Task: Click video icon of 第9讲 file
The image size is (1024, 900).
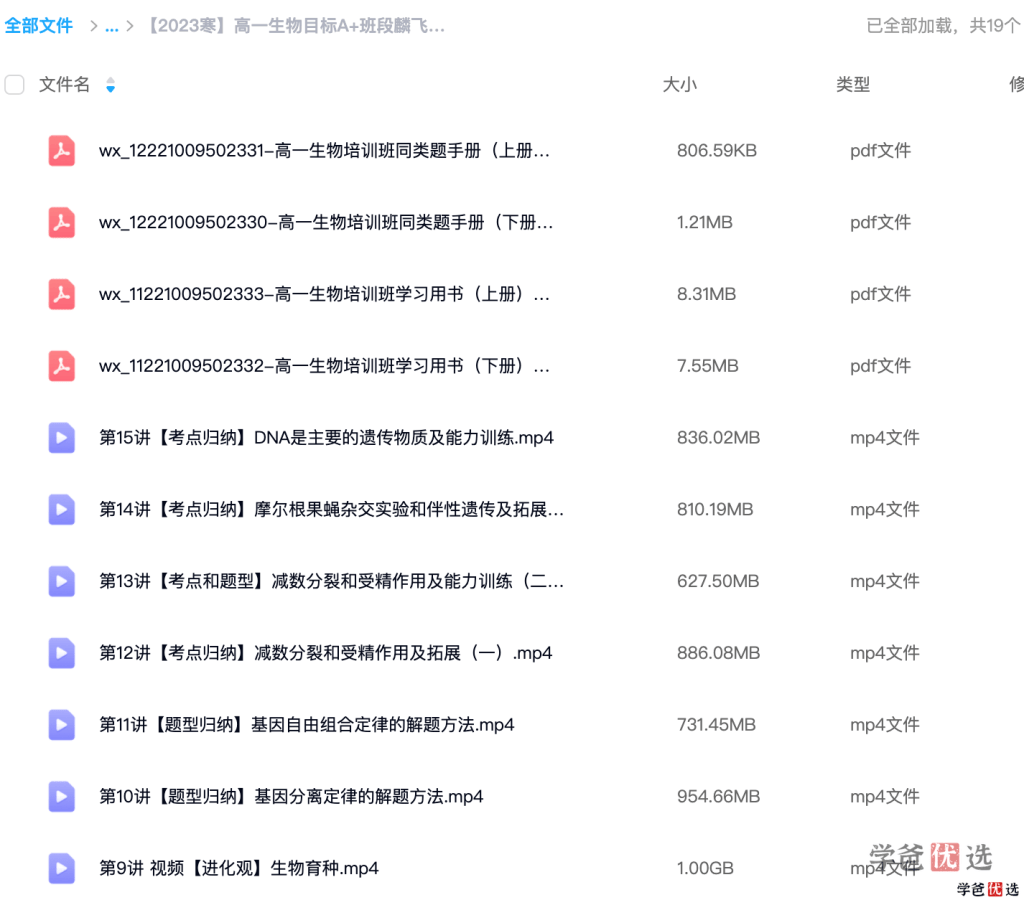Action: click(61, 869)
